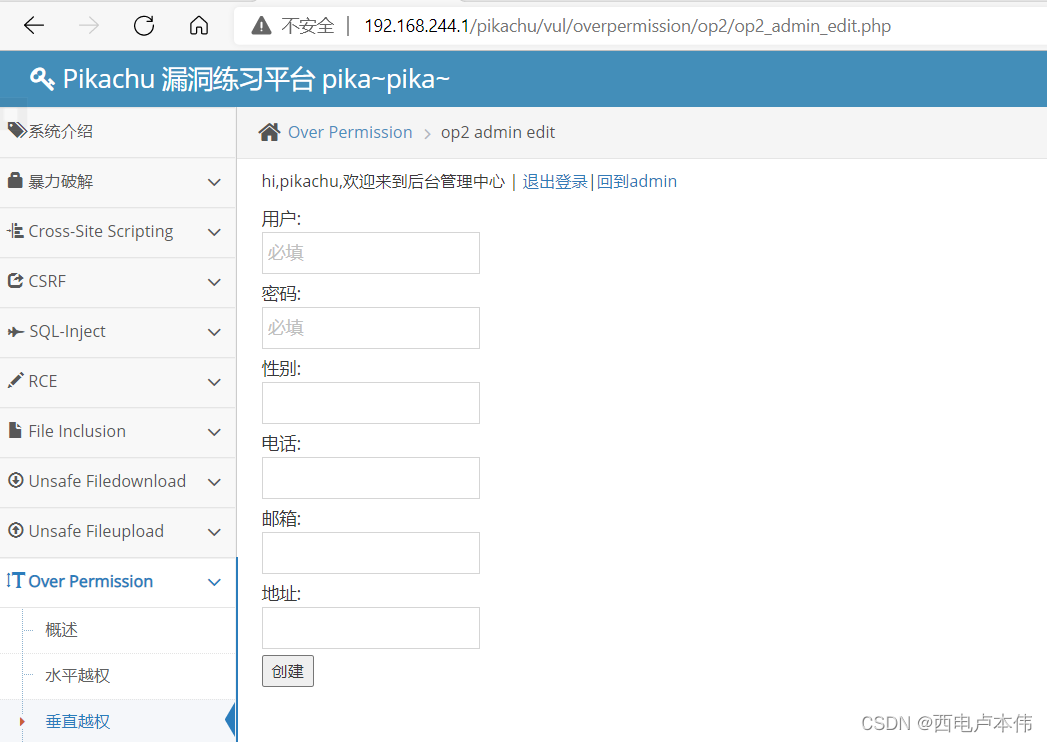Click the hi,pikachu welcome text
The height and width of the screenshot is (742, 1047).
pyautogui.click(x=383, y=182)
